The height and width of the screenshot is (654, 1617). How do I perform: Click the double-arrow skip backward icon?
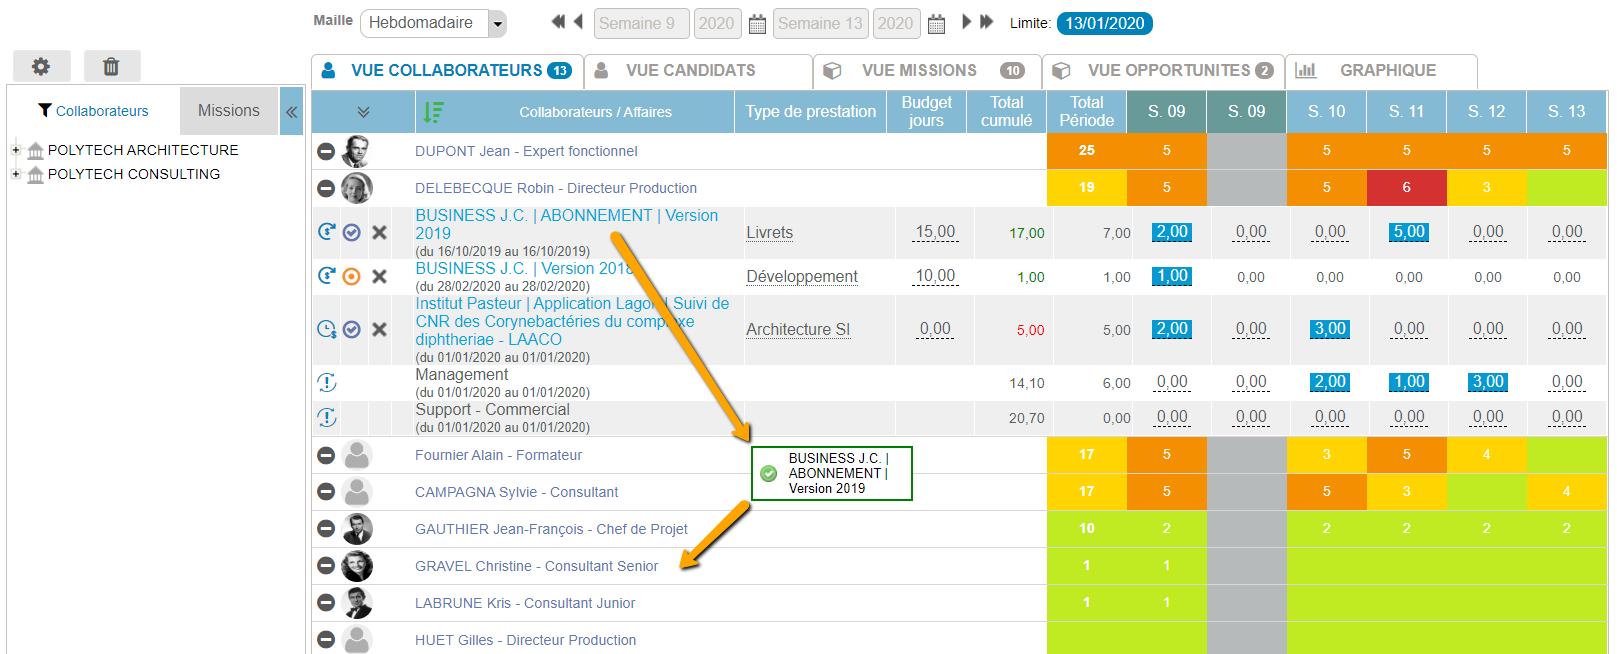(x=558, y=22)
